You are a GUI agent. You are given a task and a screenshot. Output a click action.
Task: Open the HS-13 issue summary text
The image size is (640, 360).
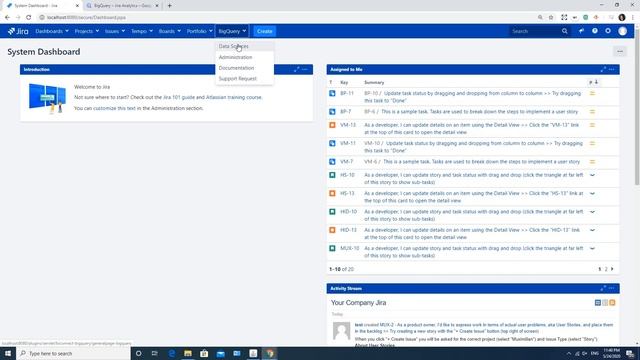pos(473,197)
